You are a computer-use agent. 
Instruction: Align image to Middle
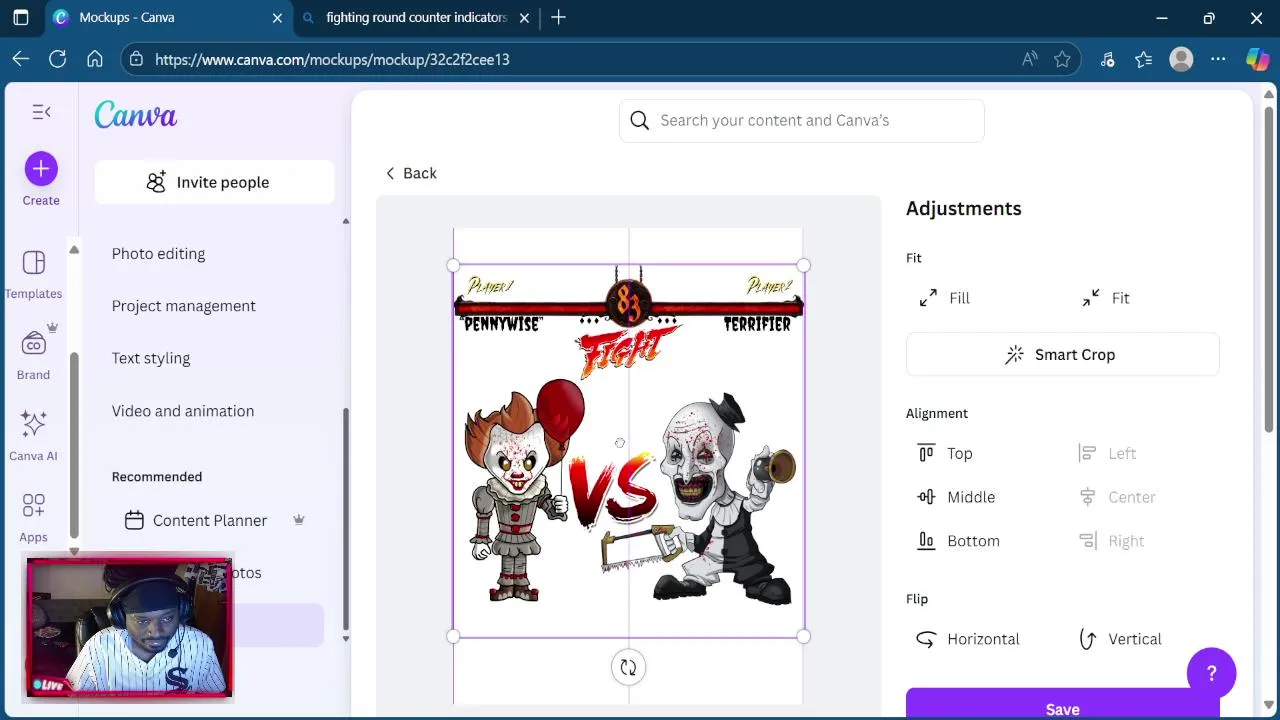(956, 497)
